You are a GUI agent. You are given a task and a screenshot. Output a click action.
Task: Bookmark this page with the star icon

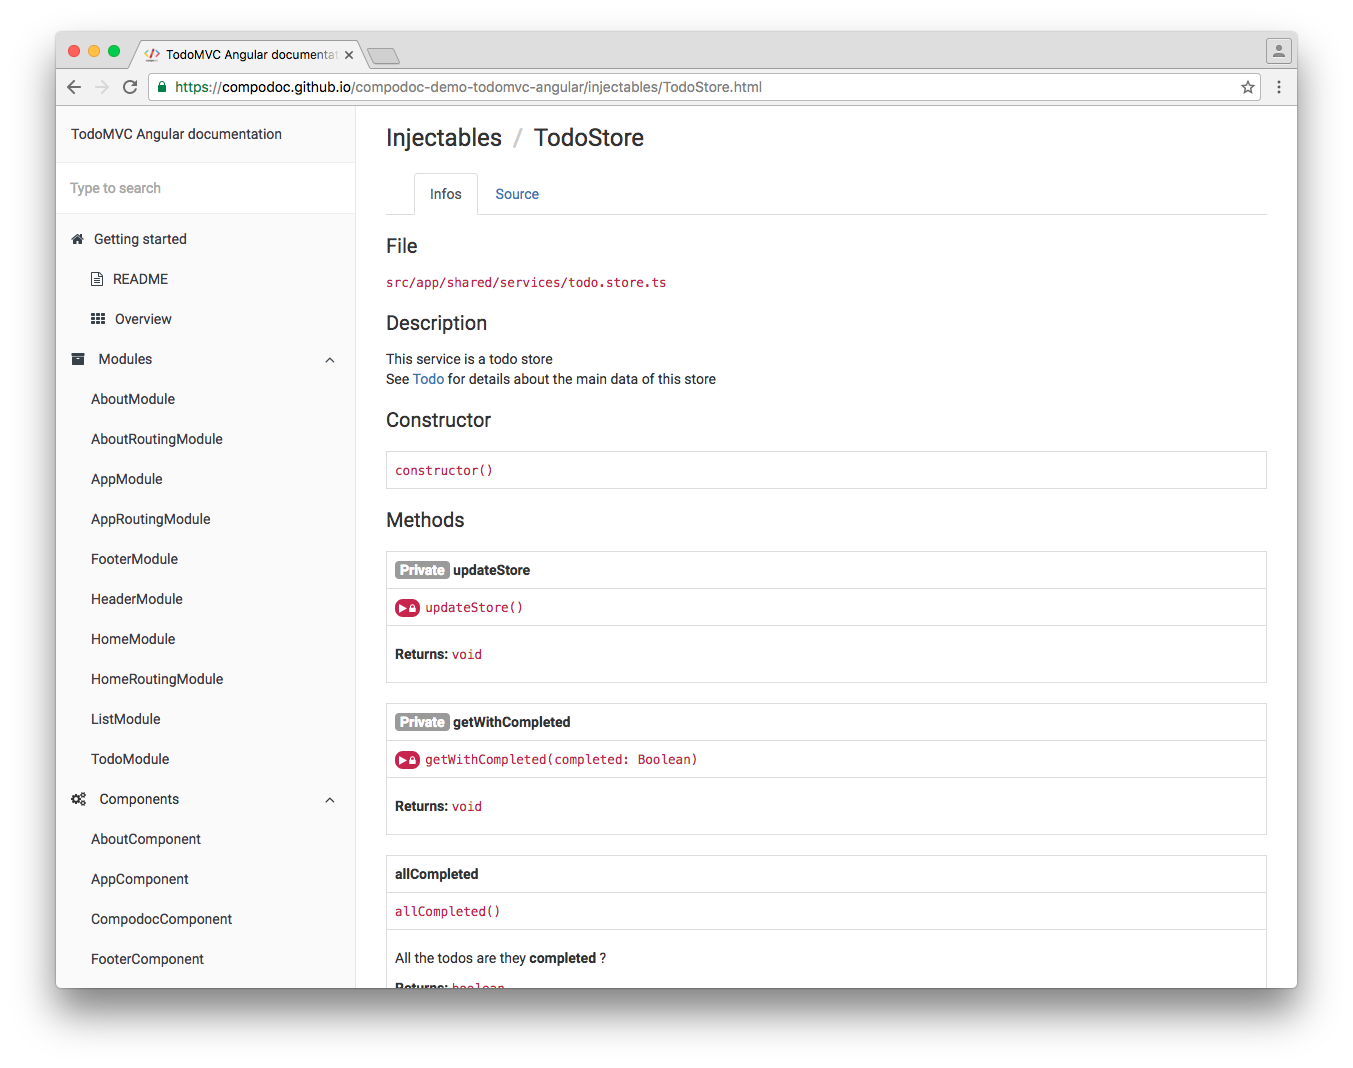(x=1248, y=87)
